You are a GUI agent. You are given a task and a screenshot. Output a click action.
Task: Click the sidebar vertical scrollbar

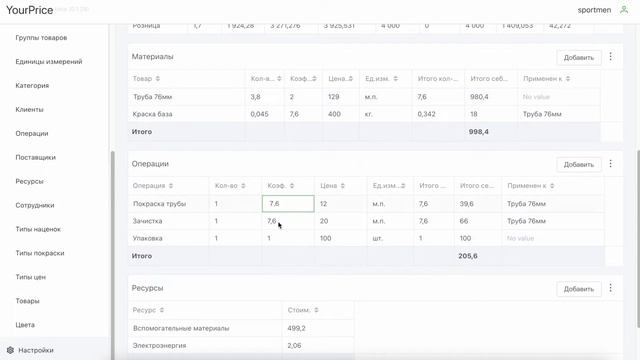click(x=113, y=255)
